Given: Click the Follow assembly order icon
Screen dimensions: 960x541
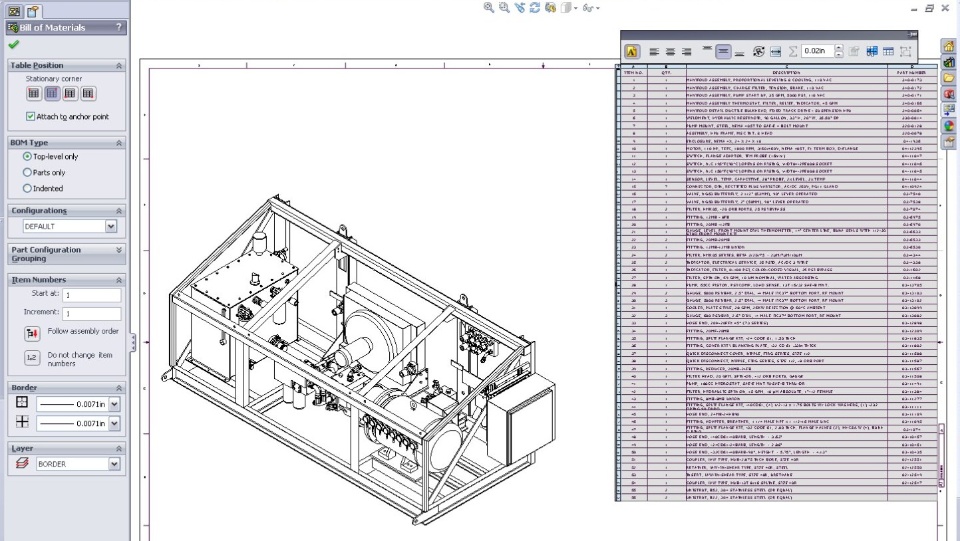Looking at the screenshot, I should (x=32, y=332).
